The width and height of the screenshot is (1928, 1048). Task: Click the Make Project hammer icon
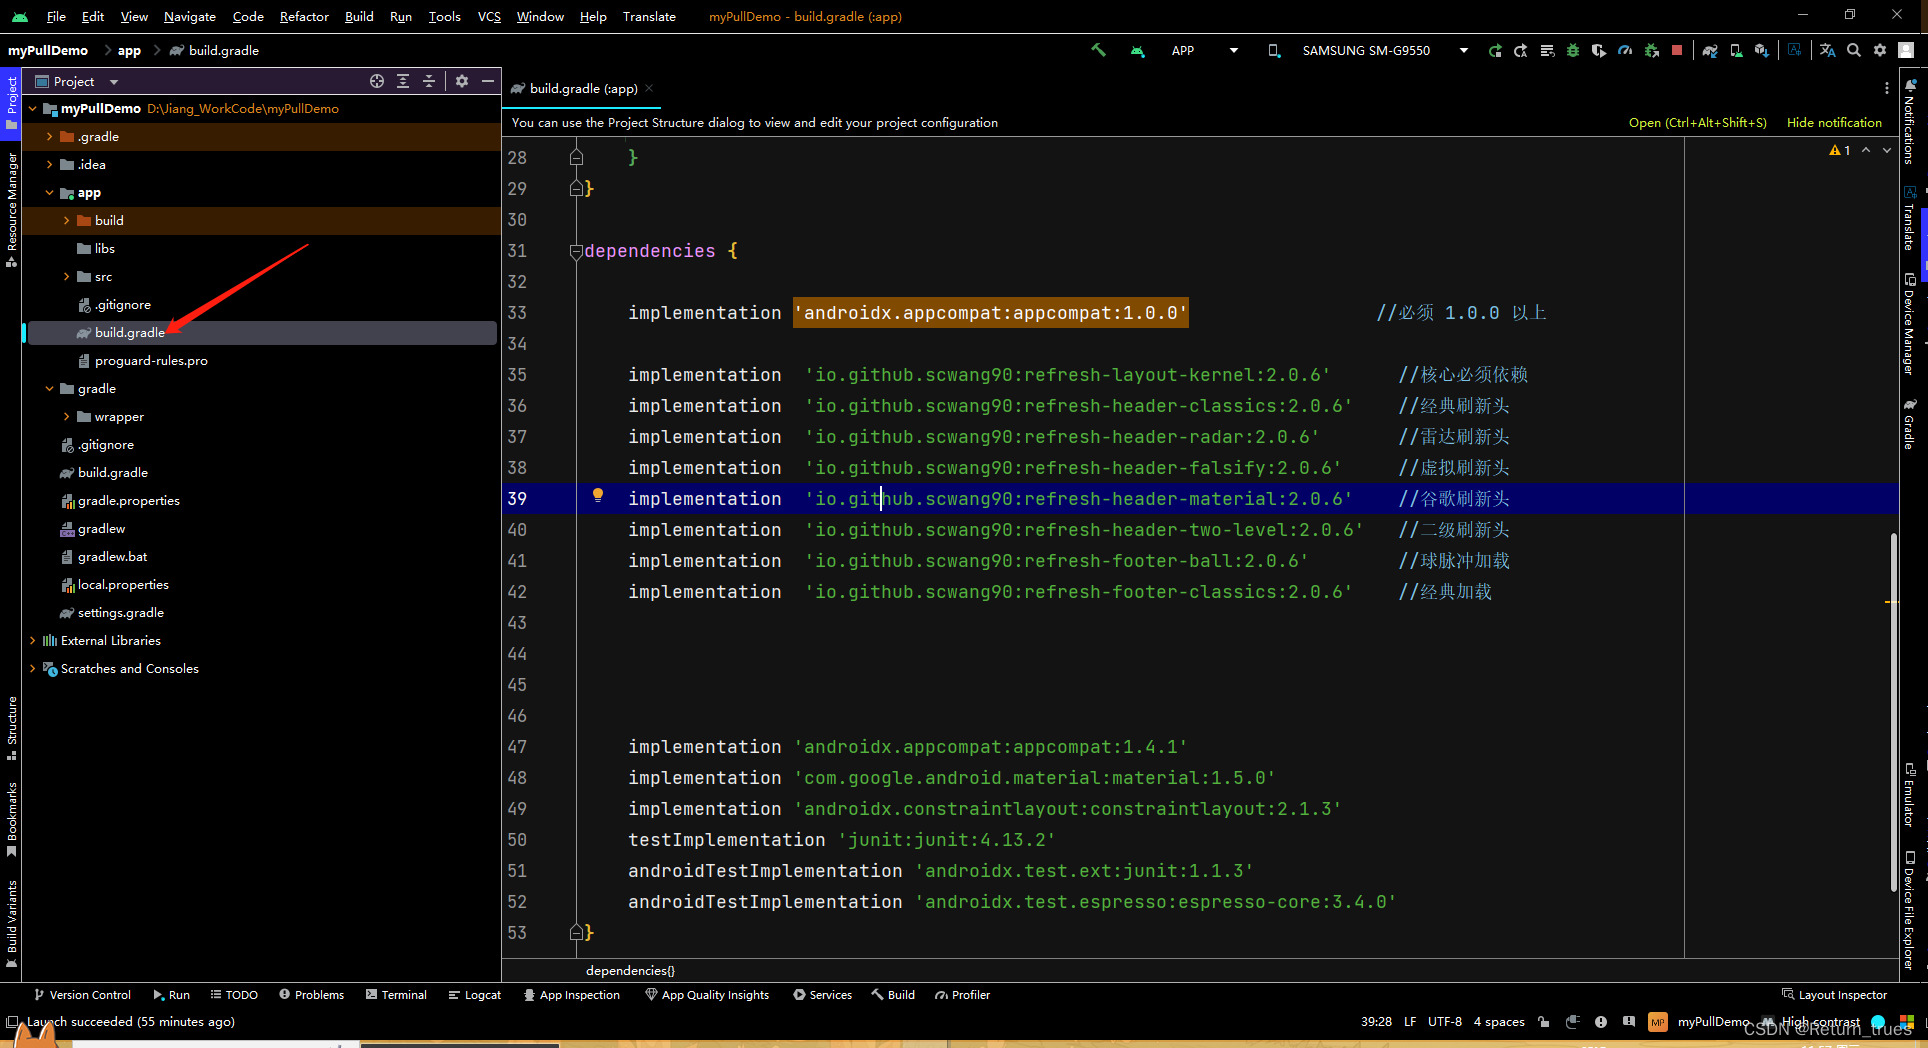pyautogui.click(x=1098, y=50)
